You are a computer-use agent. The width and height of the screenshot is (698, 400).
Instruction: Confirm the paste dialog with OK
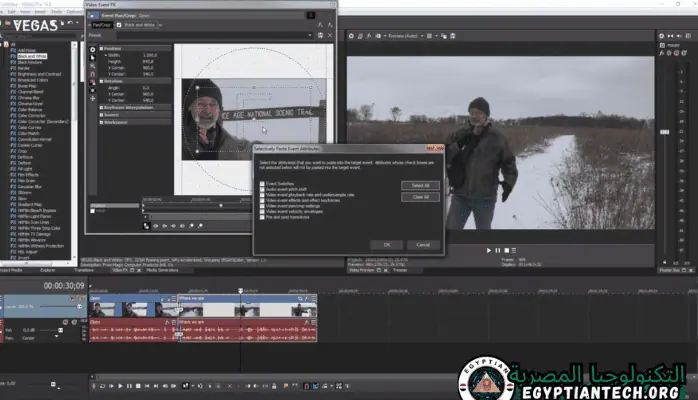(385, 244)
